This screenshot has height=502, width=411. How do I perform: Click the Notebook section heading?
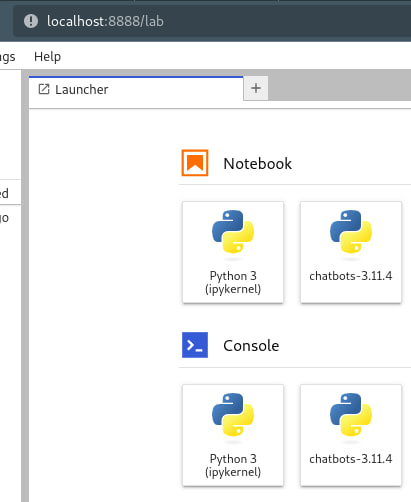point(257,164)
